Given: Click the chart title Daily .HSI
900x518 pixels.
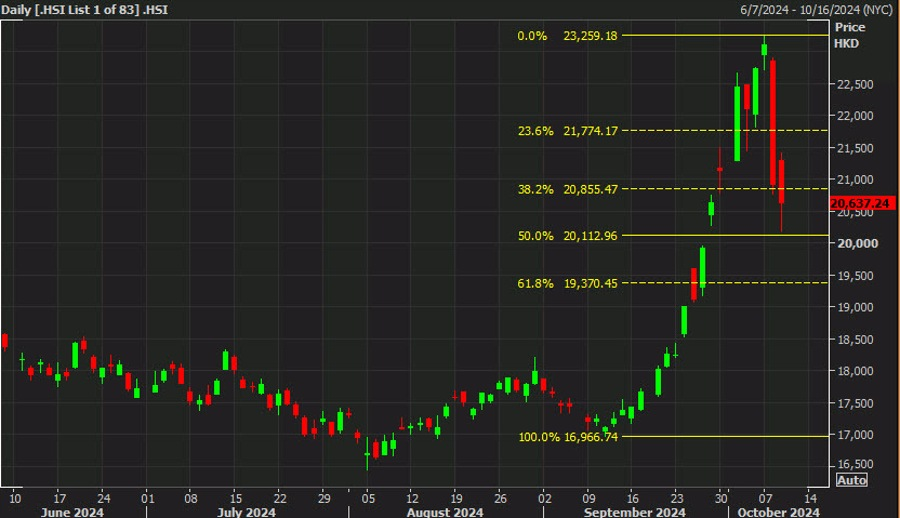Looking at the screenshot, I should click(x=85, y=10).
